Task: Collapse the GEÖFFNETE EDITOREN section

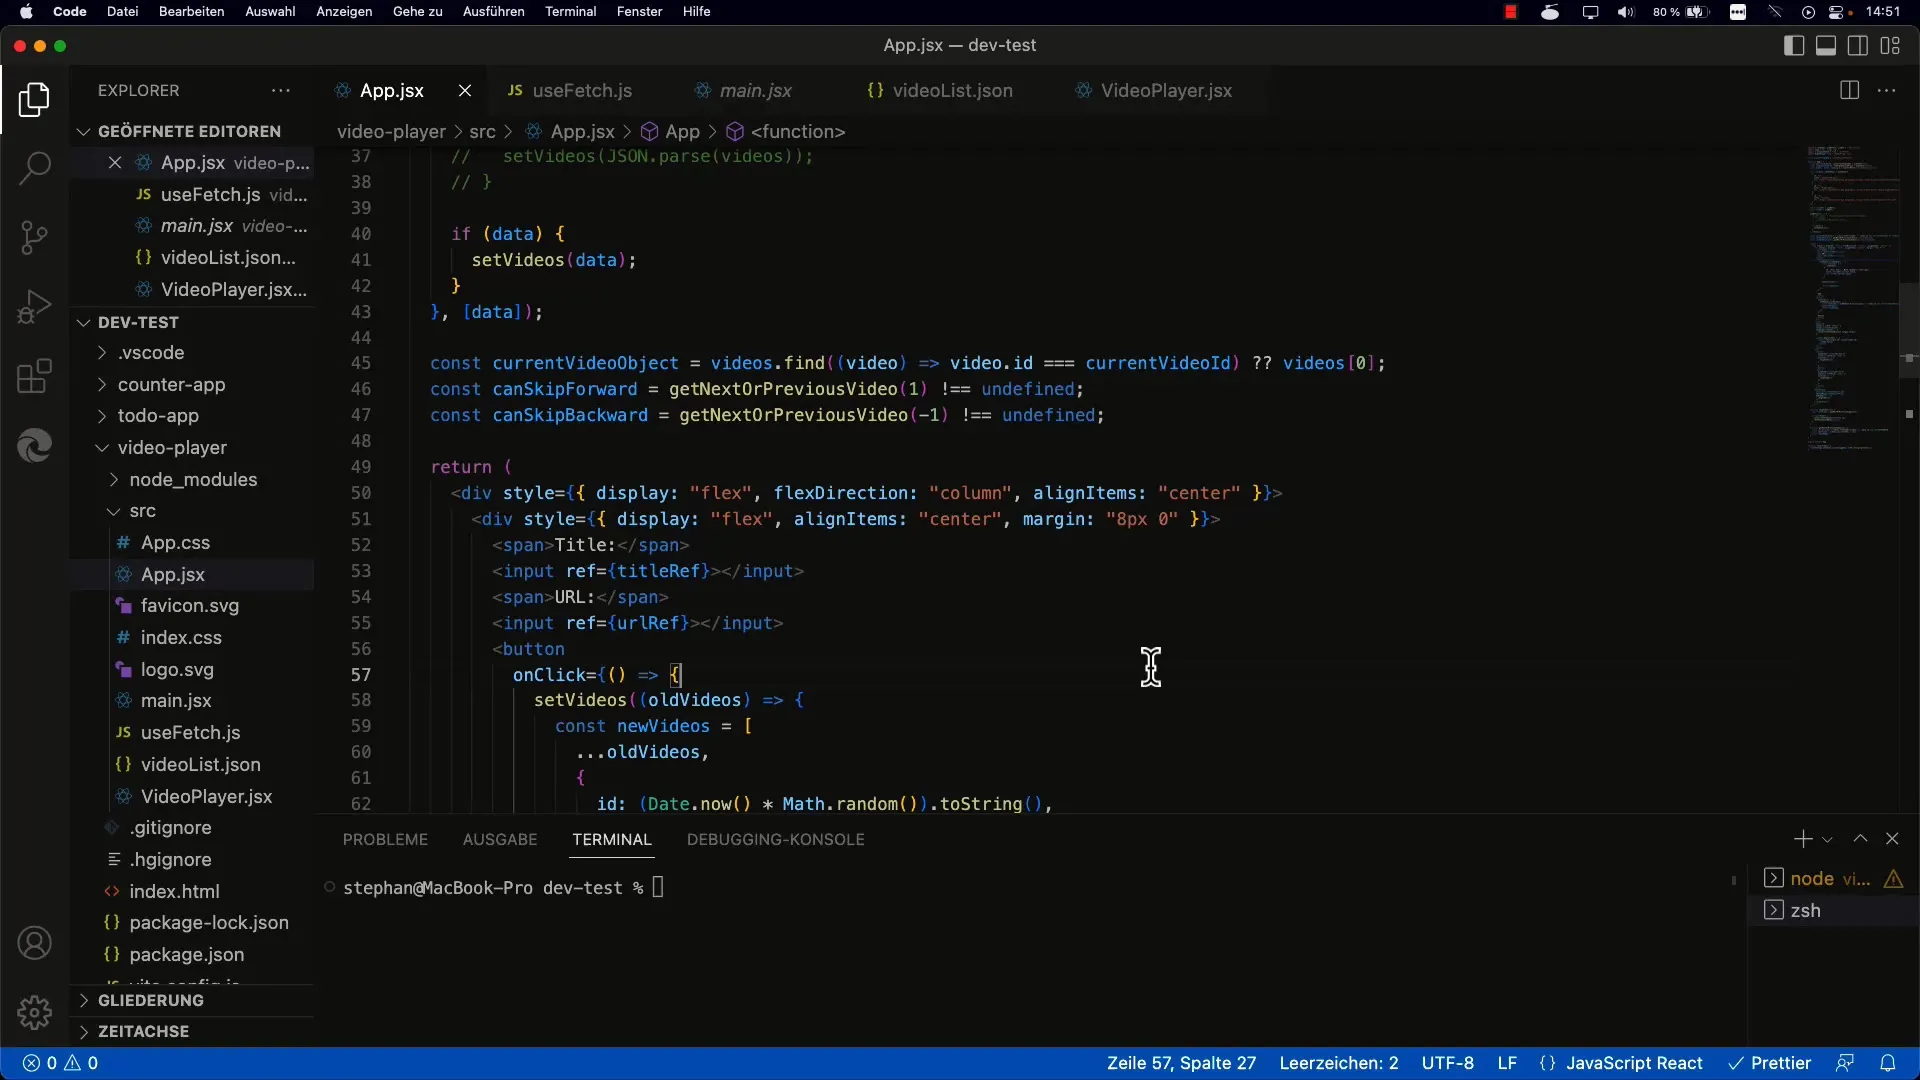Action: tap(190, 131)
